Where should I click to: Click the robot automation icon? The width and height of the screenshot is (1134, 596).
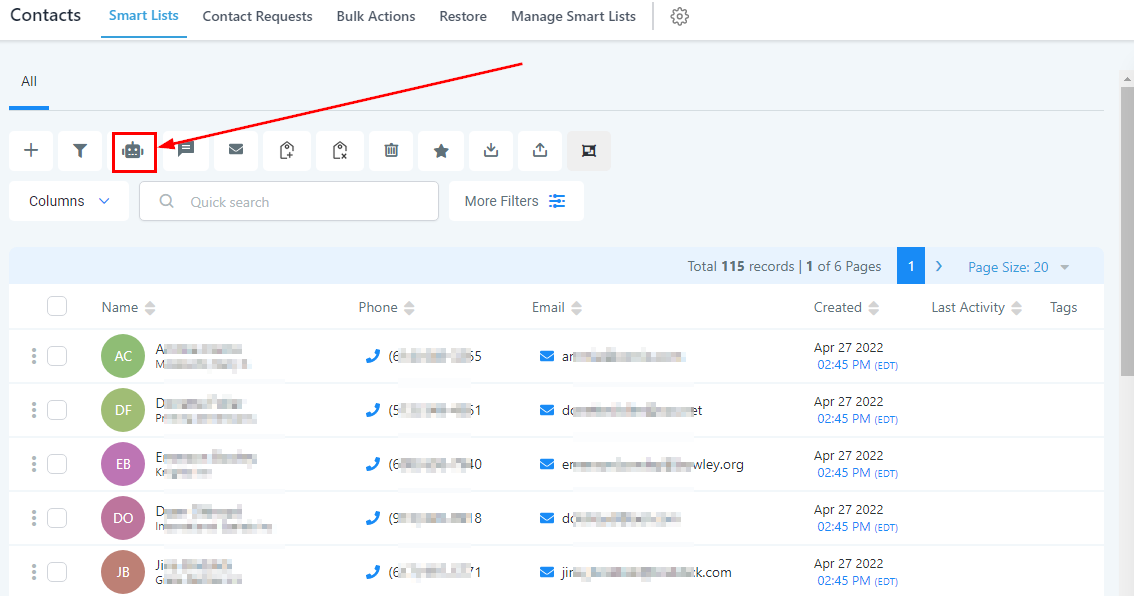click(133, 151)
